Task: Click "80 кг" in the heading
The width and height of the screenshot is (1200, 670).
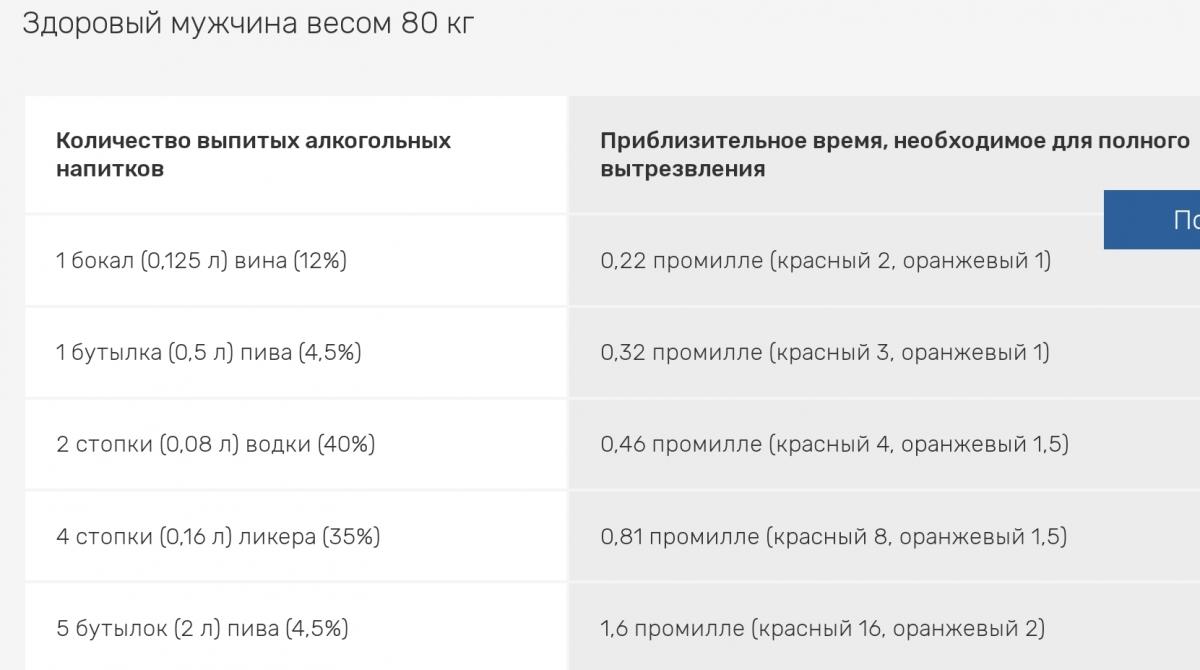Action: click(x=437, y=23)
